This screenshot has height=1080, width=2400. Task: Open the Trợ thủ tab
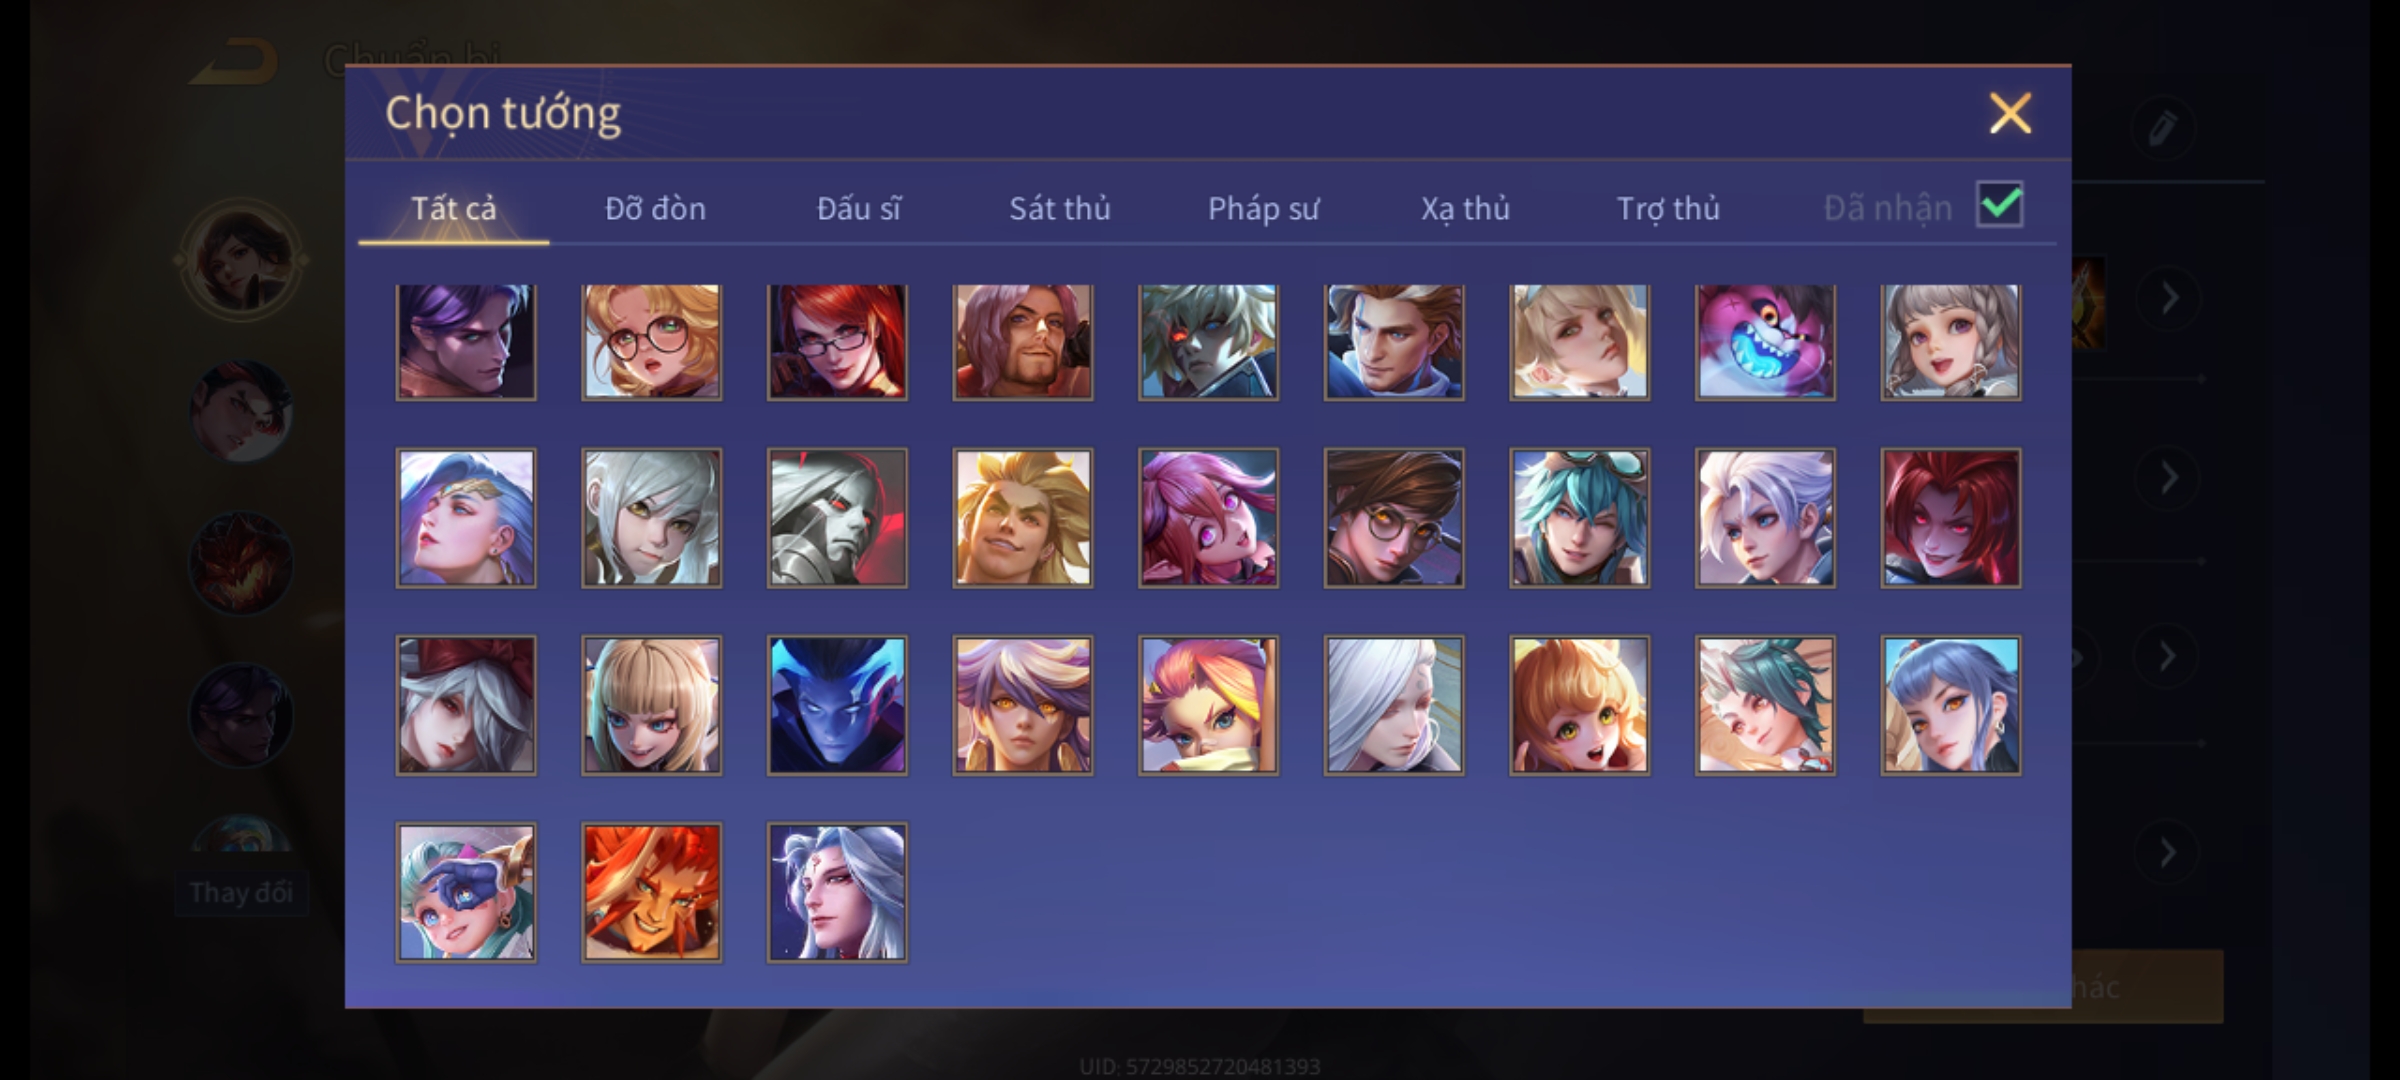click(x=1668, y=208)
